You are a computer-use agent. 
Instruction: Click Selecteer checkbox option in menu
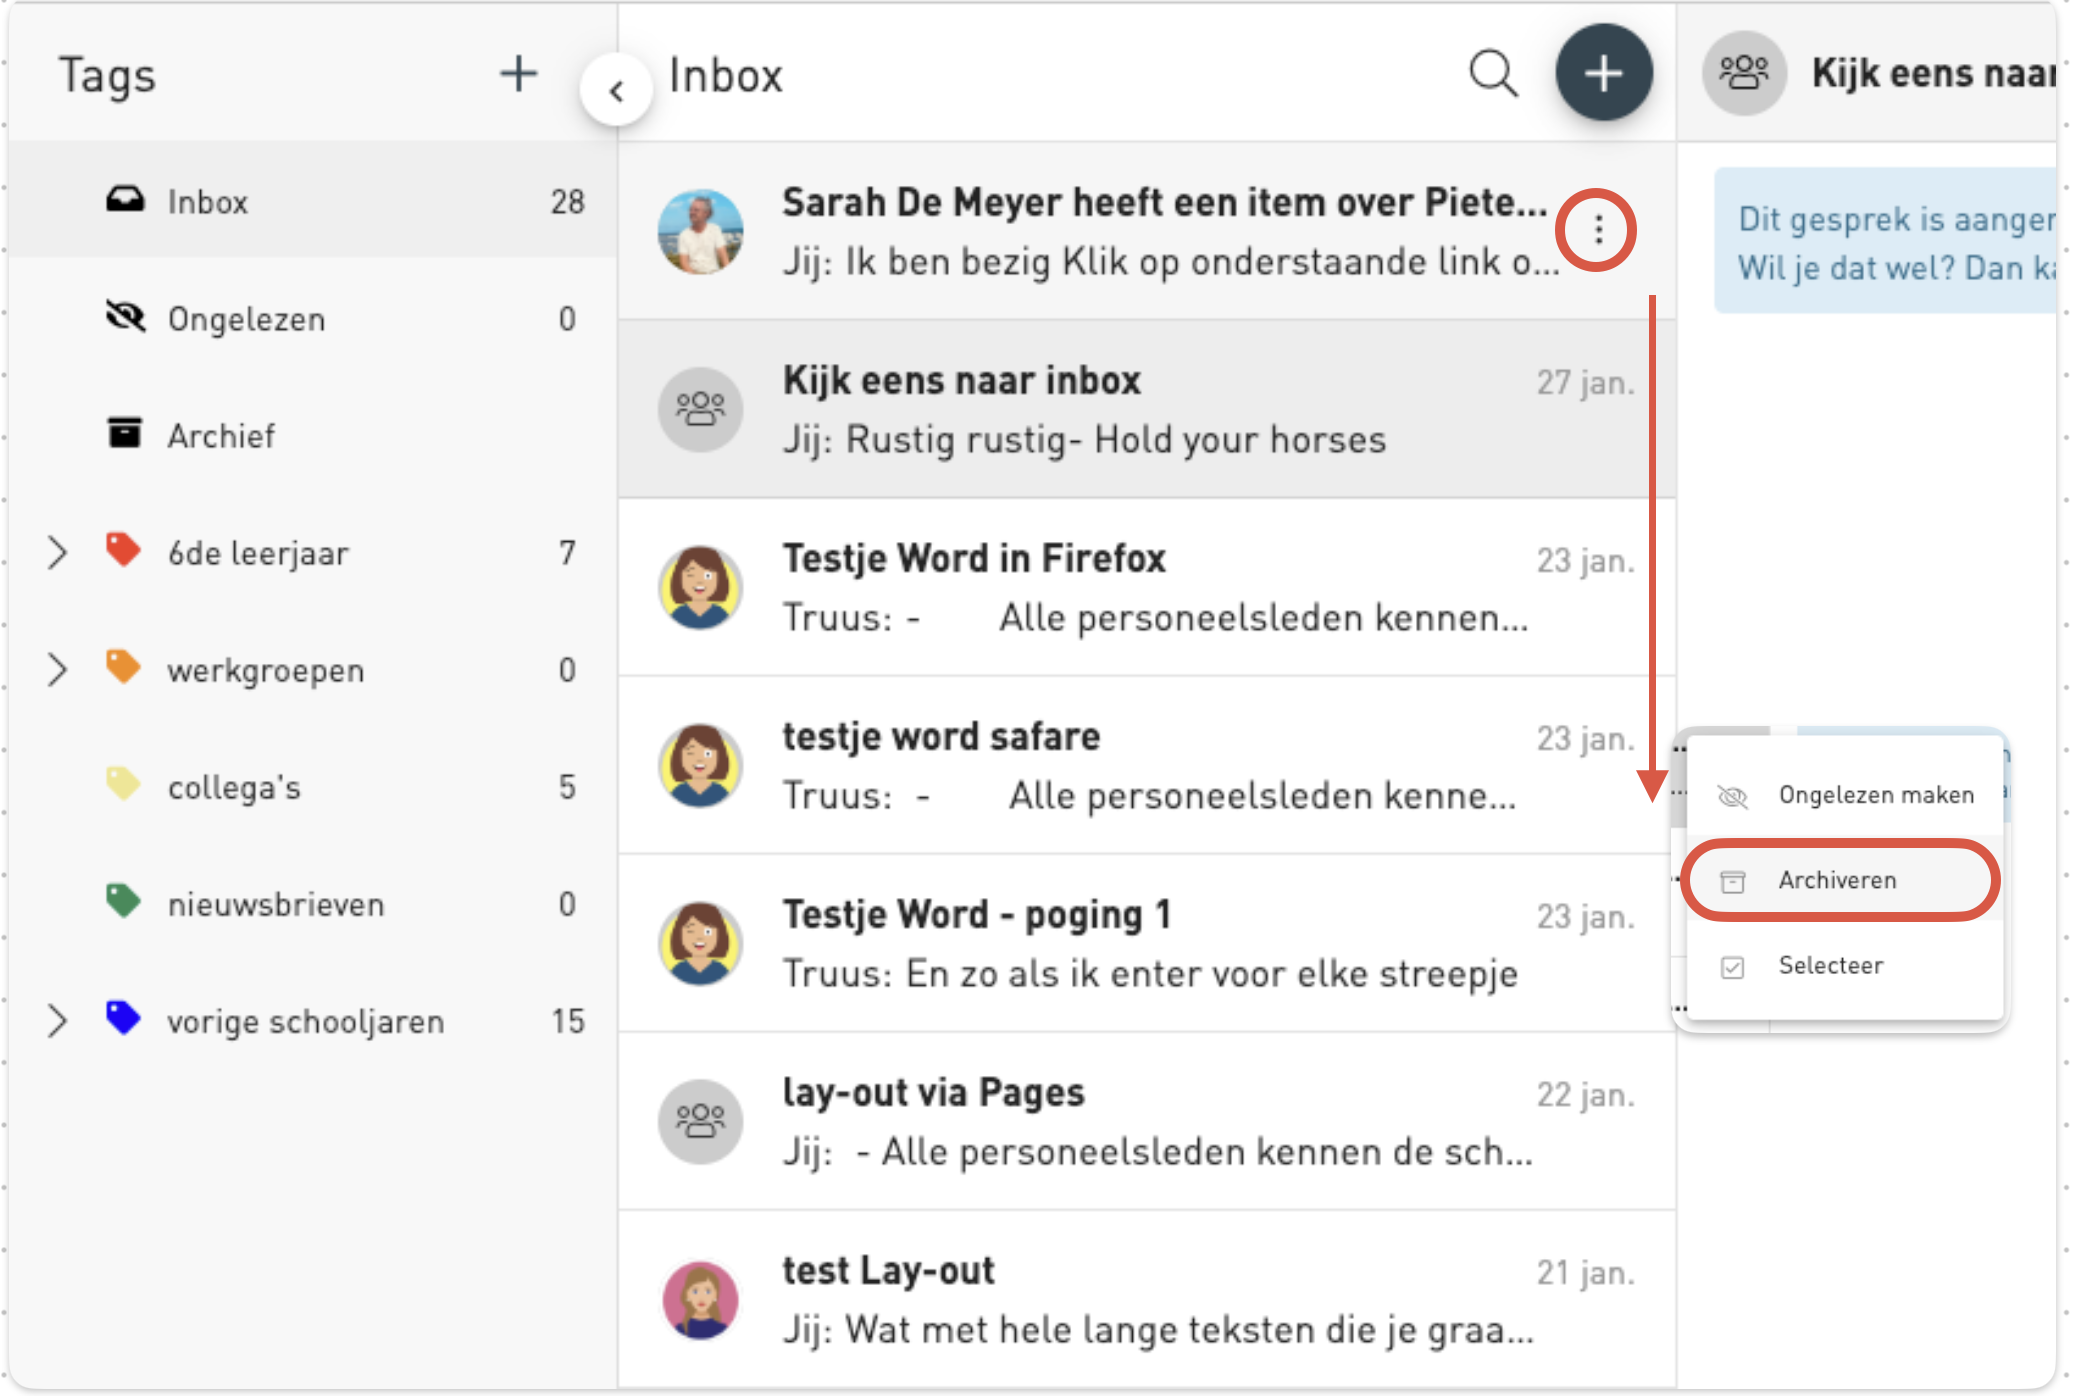tap(1830, 966)
